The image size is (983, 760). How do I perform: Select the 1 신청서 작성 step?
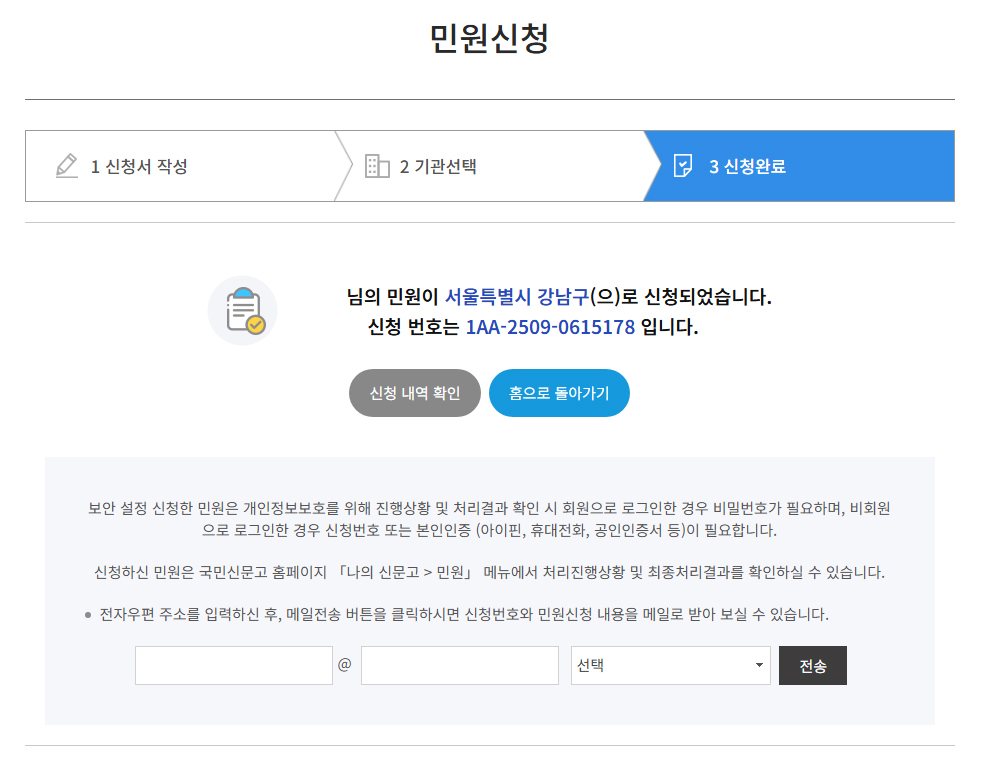[x=181, y=166]
